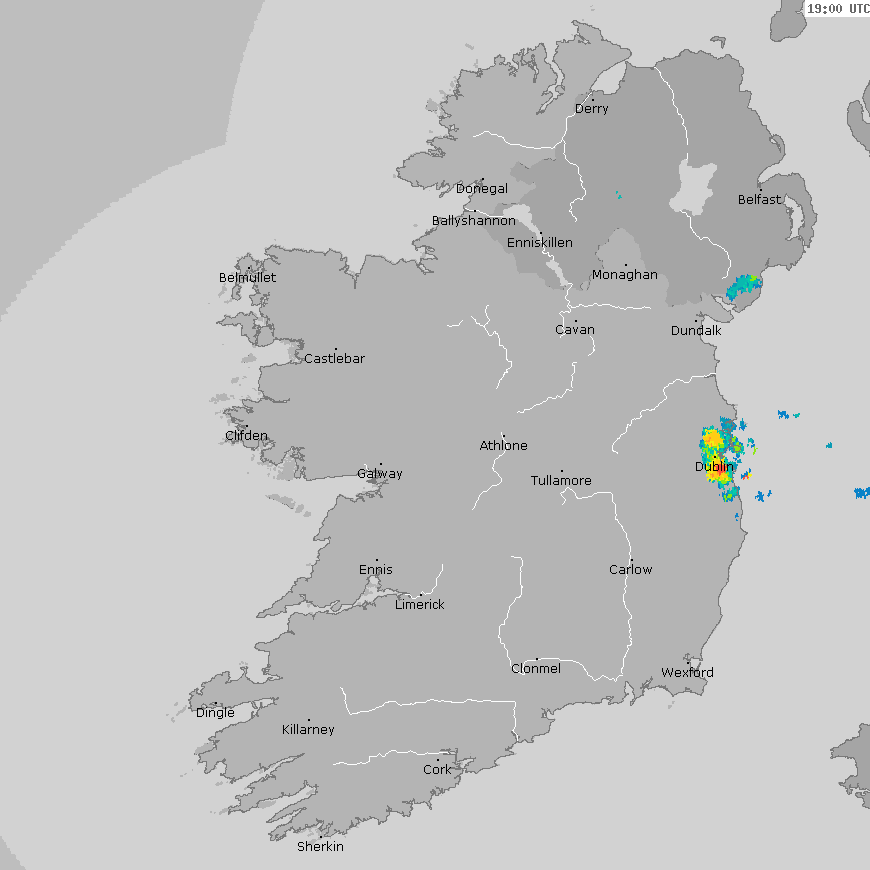Click the Sherkin label

[x=320, y=847]
